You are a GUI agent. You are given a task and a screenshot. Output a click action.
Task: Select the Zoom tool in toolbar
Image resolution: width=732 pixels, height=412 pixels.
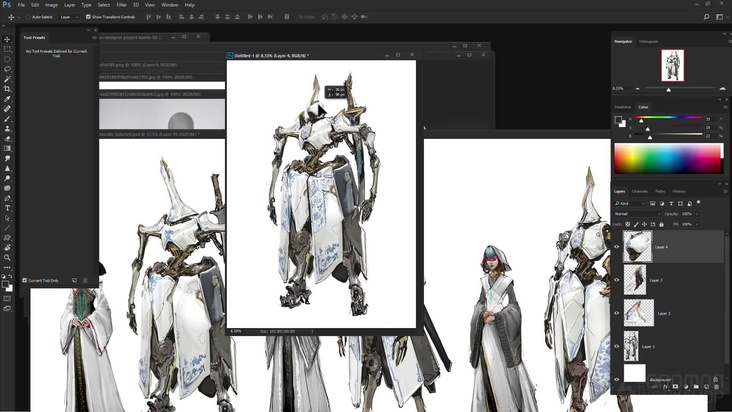coord(7,257)
